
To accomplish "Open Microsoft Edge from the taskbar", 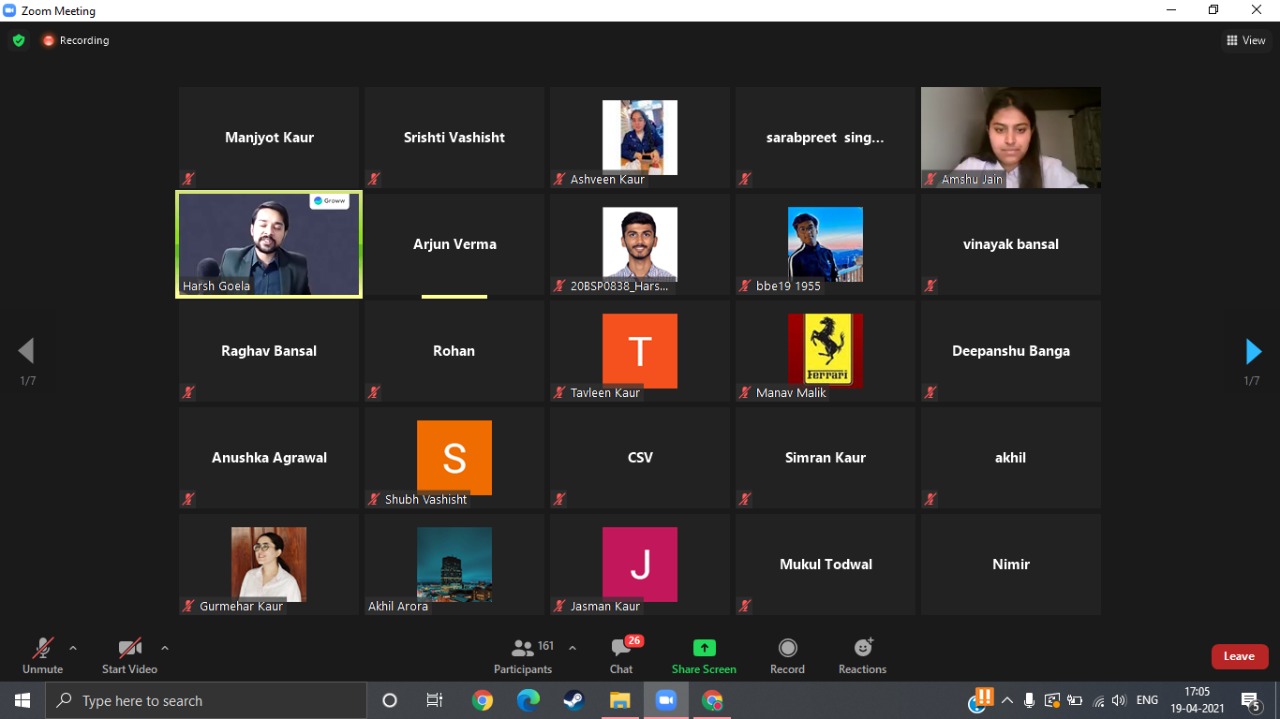I will coord(528,701).
